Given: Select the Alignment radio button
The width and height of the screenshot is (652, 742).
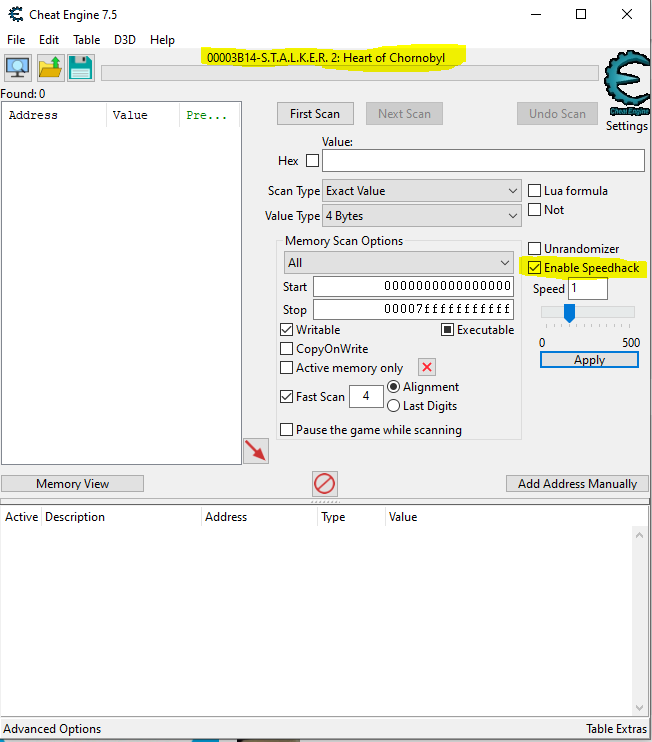Looking at the screenshot, I should pos(393,387).
